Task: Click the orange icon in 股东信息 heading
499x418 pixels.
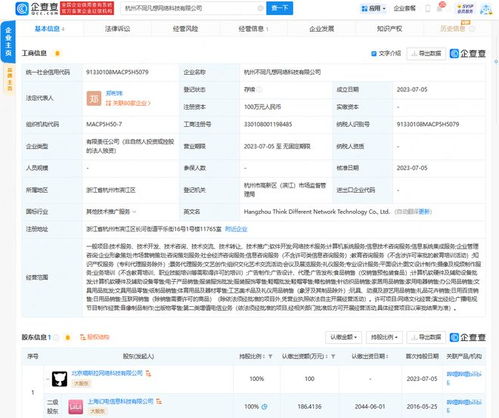Action: (x=68, y=338)
